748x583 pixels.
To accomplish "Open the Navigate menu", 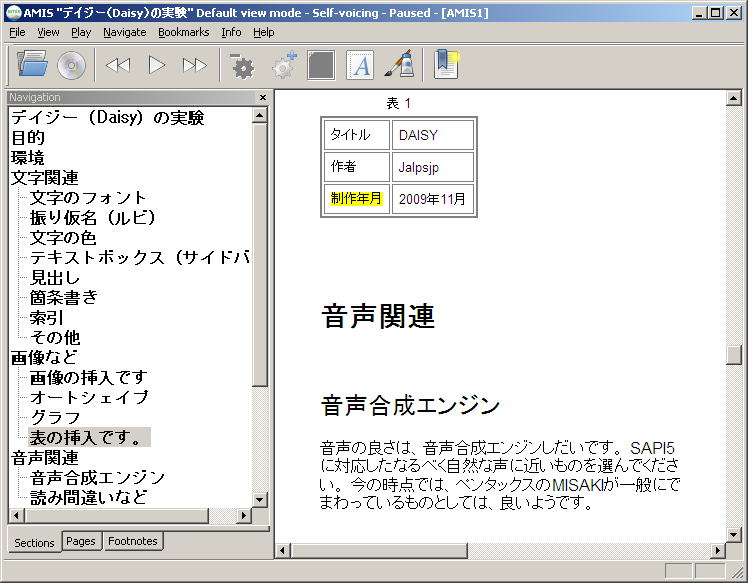I will click(x=125, y=32).
